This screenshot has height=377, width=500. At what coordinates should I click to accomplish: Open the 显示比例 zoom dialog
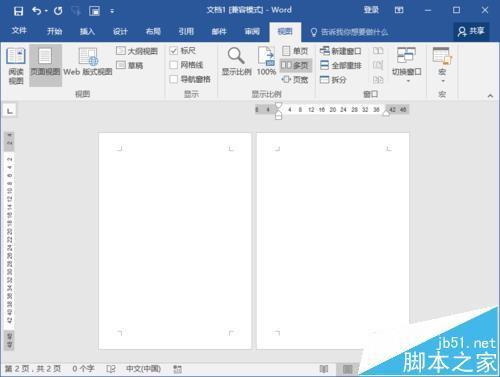click(x=236, y=61)
